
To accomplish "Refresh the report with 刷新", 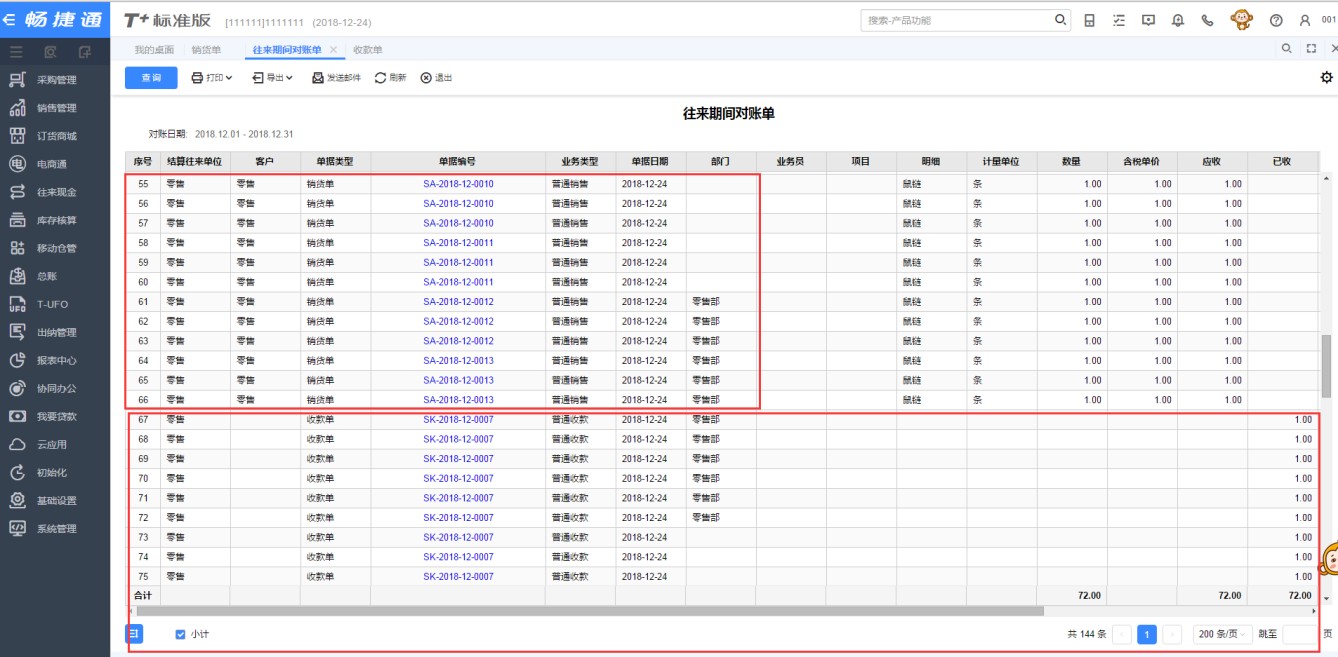I will pyautogui.click(x=390, y=78).
